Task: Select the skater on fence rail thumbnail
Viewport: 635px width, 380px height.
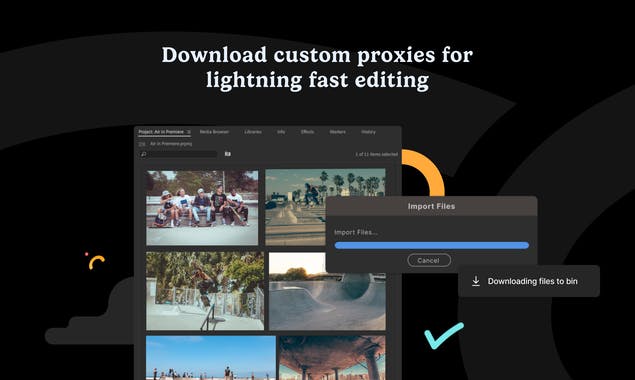Action: (205, 291)
